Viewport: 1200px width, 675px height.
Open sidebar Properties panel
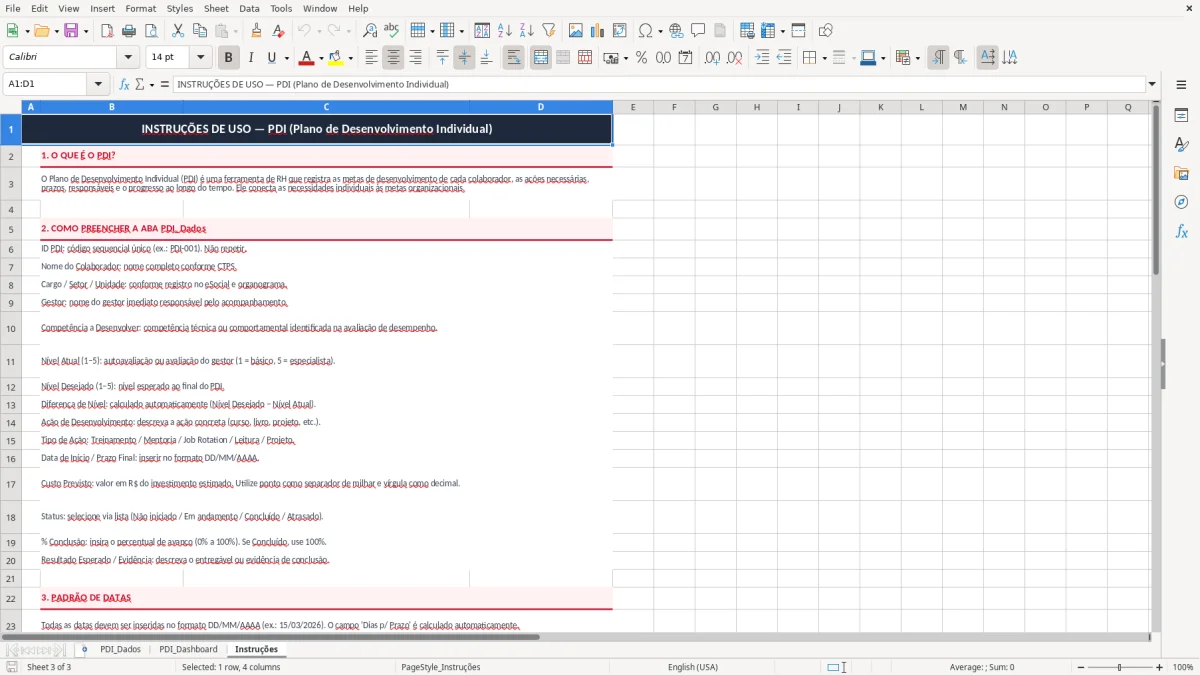(x=1181, y=115)
